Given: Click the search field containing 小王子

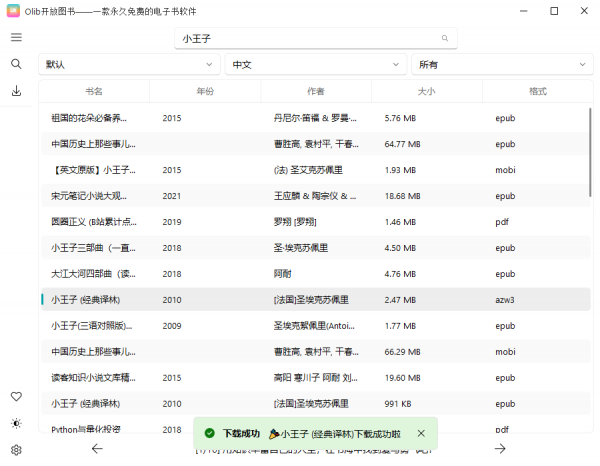Looking at the screenshot, I should (x=316, y=38).
